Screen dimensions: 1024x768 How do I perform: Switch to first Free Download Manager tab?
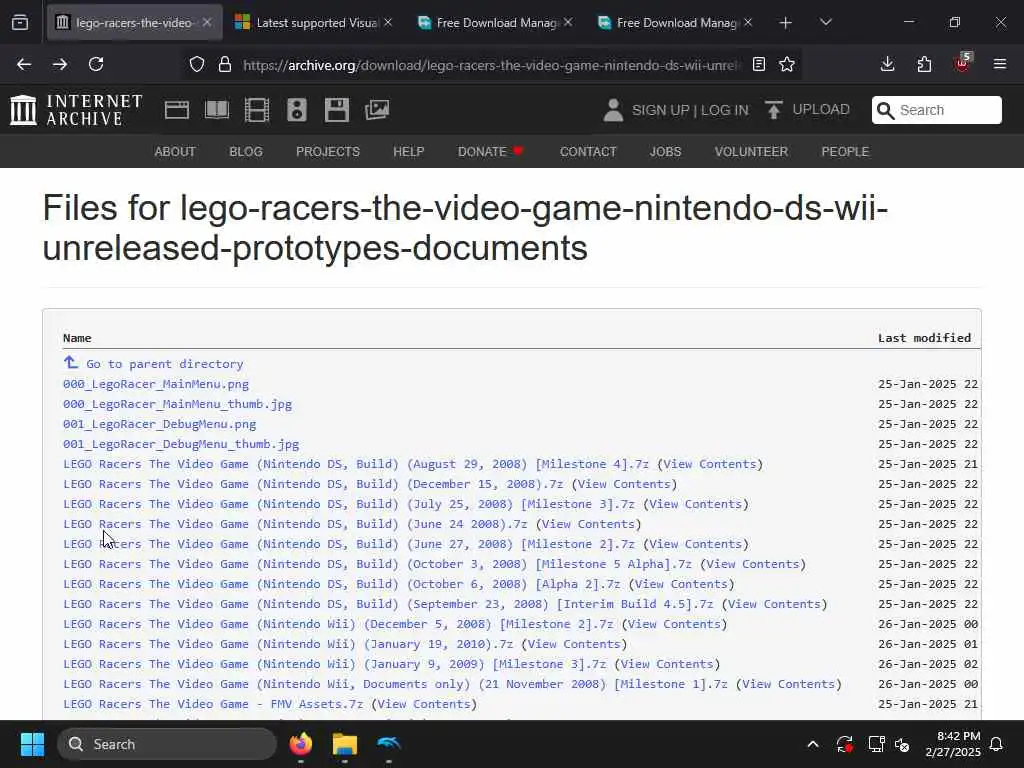pyautogui.click(x=494, y=23)
